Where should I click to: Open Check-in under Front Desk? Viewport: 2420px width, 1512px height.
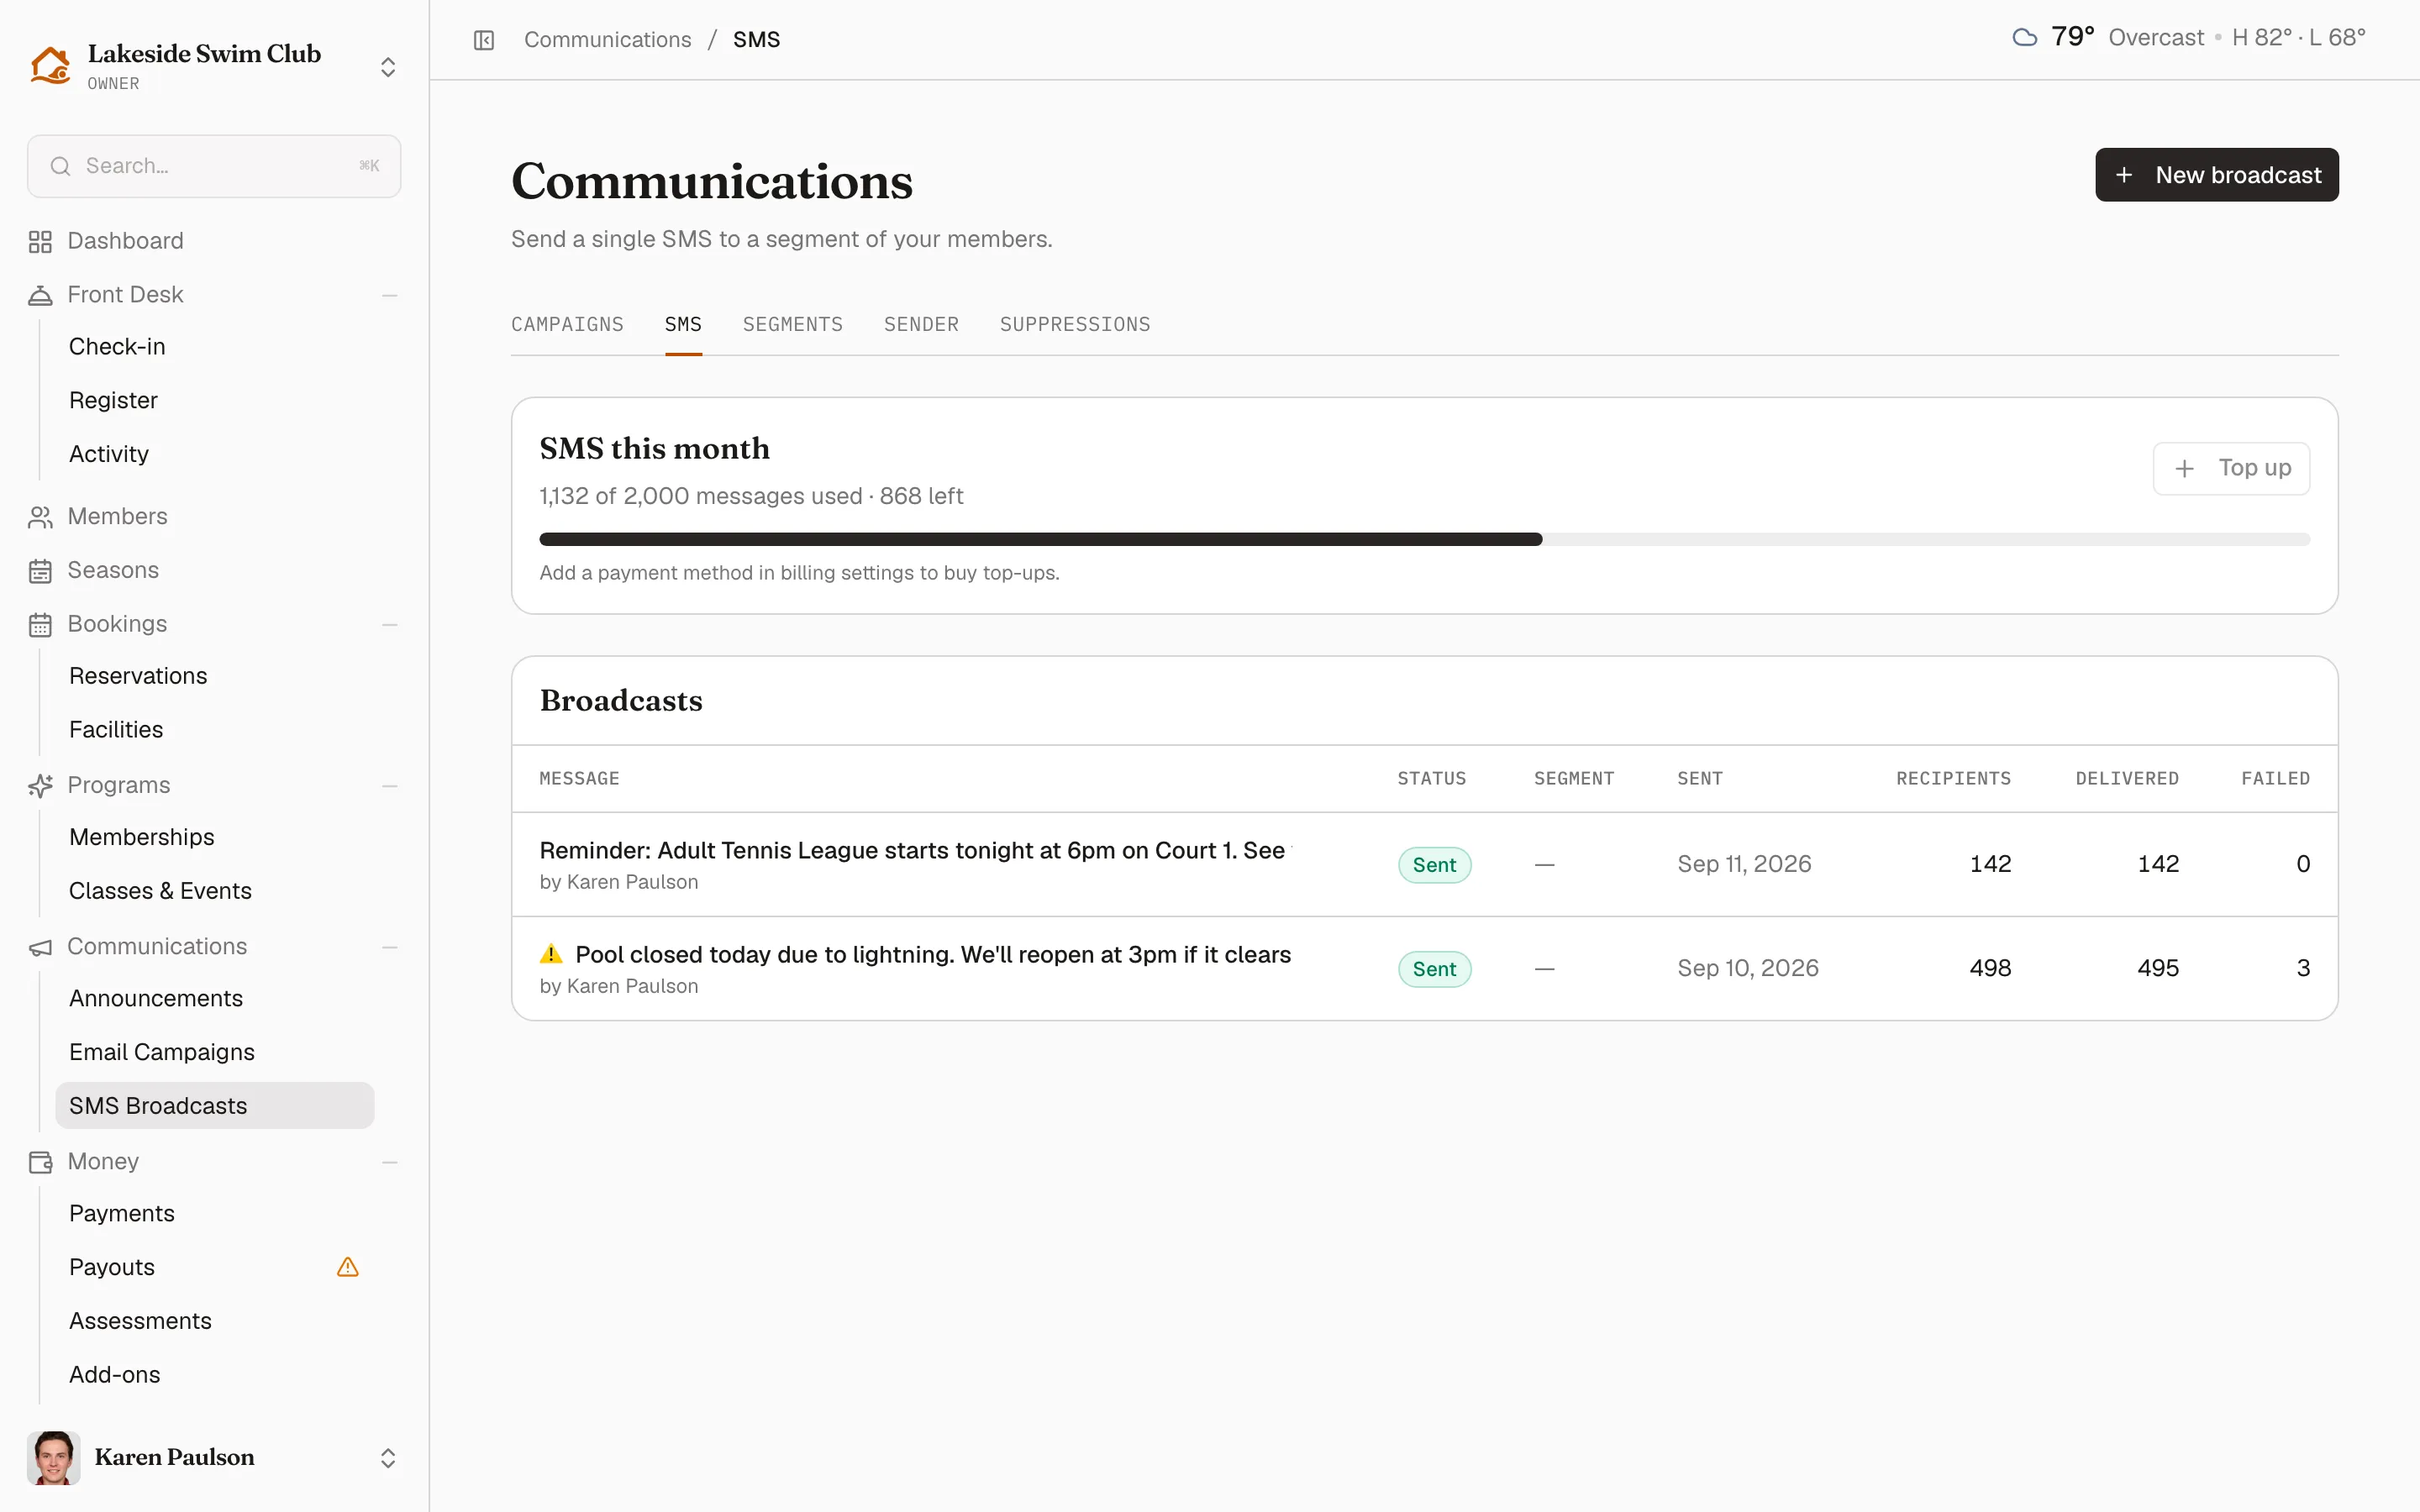[117, 347]
